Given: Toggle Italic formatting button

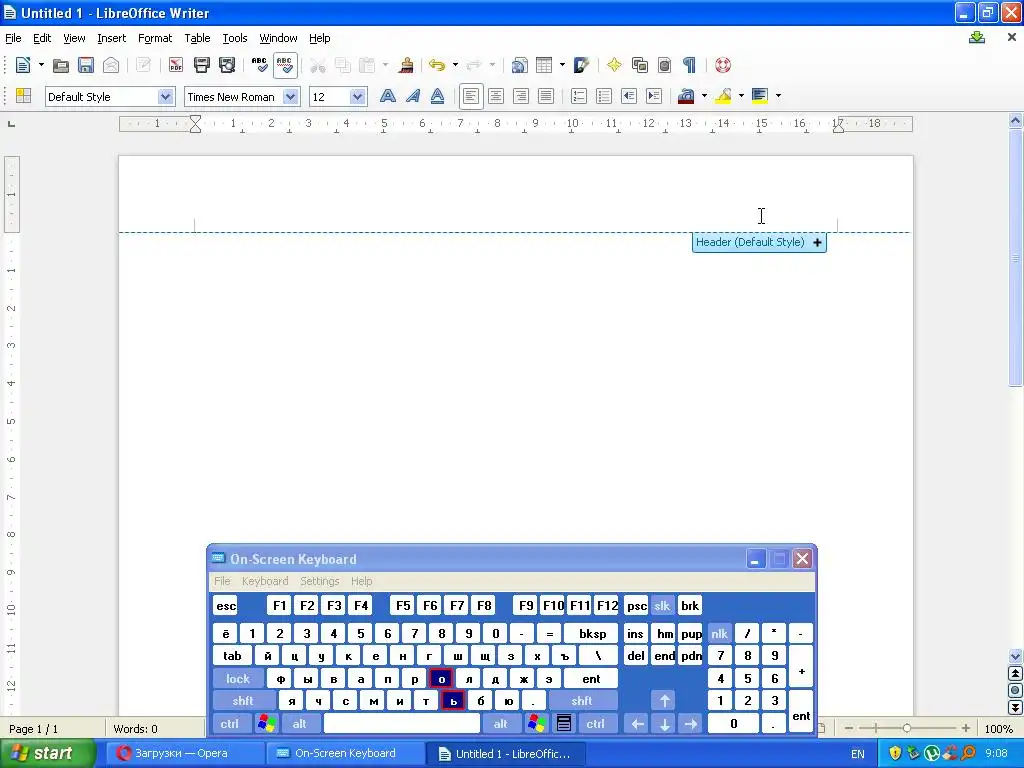Looking at the screenshot, I should [x=413, y=96].
